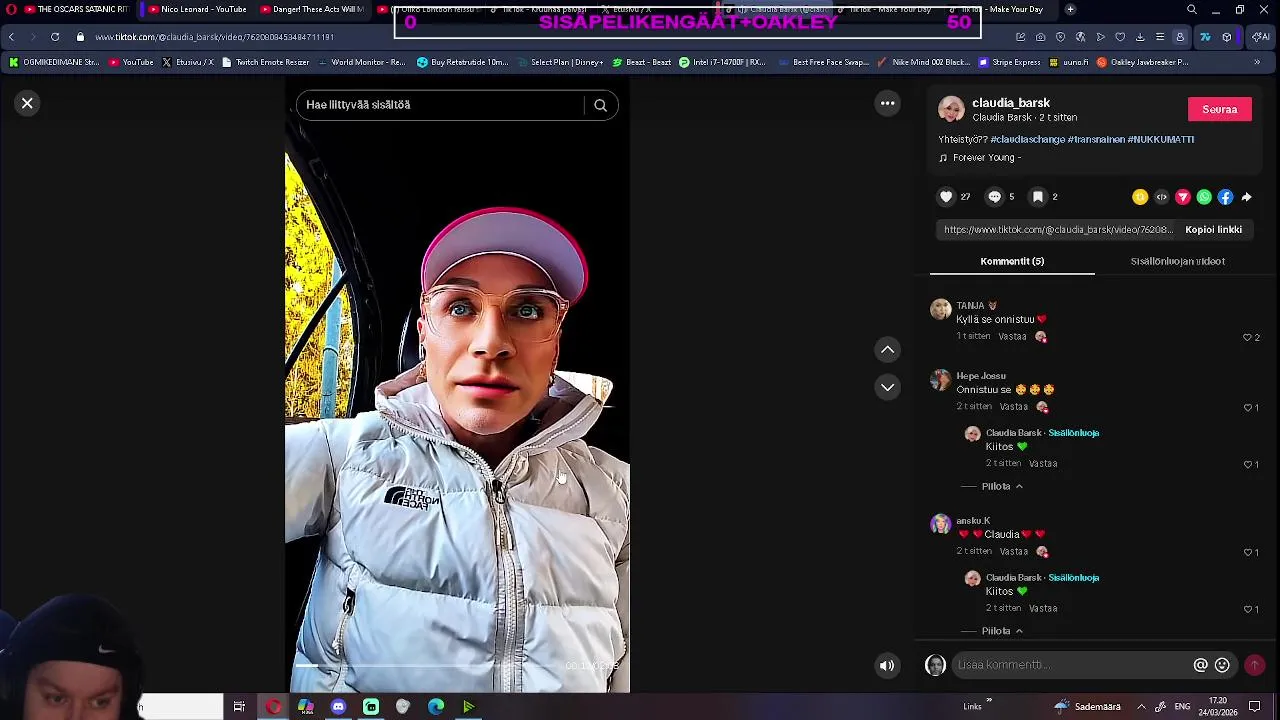1280x720 pixels.
Task: Open Forever Young music link
Action: point(985,157)
